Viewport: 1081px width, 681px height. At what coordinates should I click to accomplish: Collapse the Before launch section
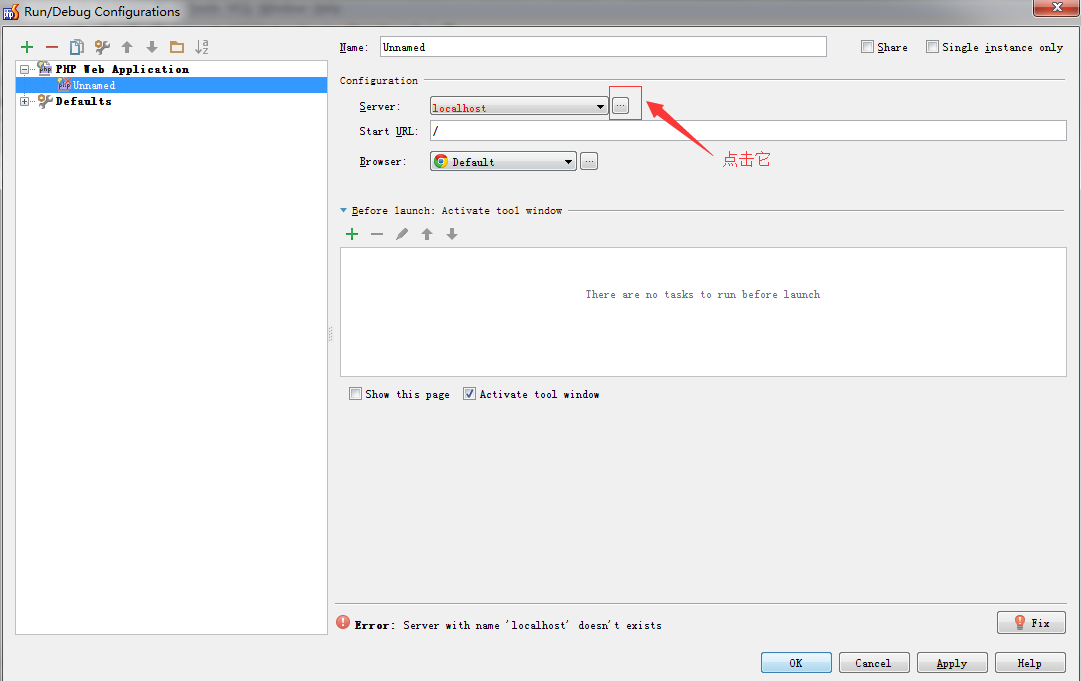(343, 210)
